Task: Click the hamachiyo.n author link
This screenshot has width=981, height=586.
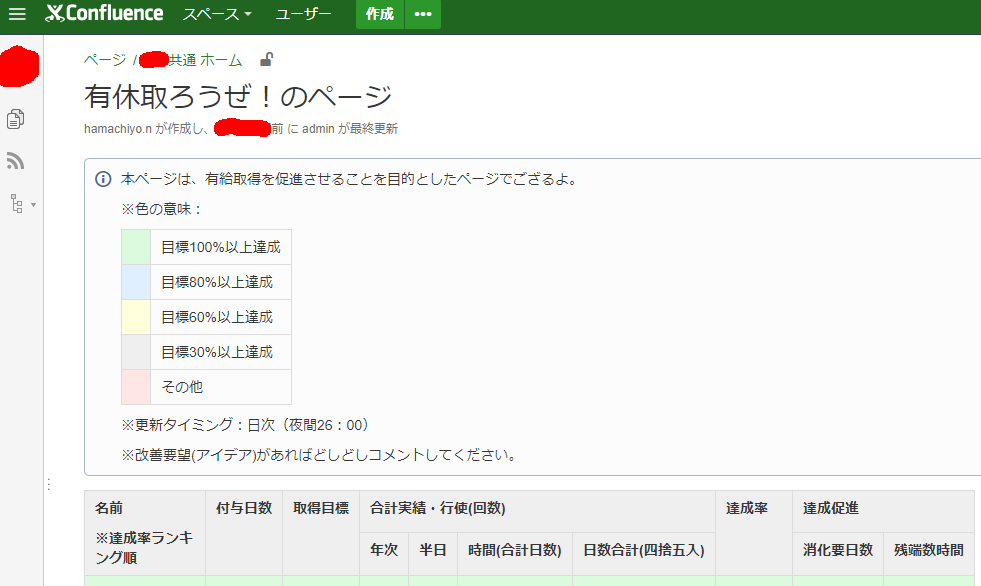Action: (x=118, y=129)
